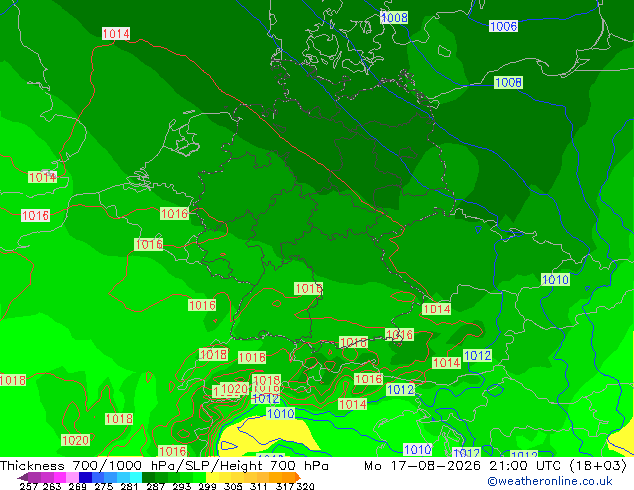
Task: Click legend value 287
Action: click(x=155, y=486)
